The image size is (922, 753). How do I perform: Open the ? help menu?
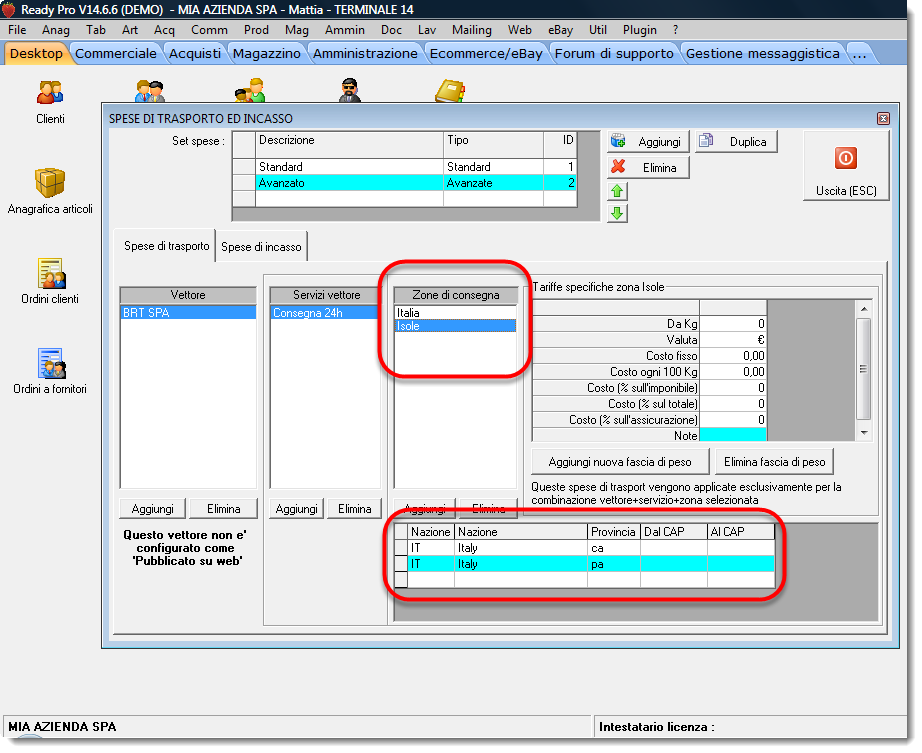point(676,30)
